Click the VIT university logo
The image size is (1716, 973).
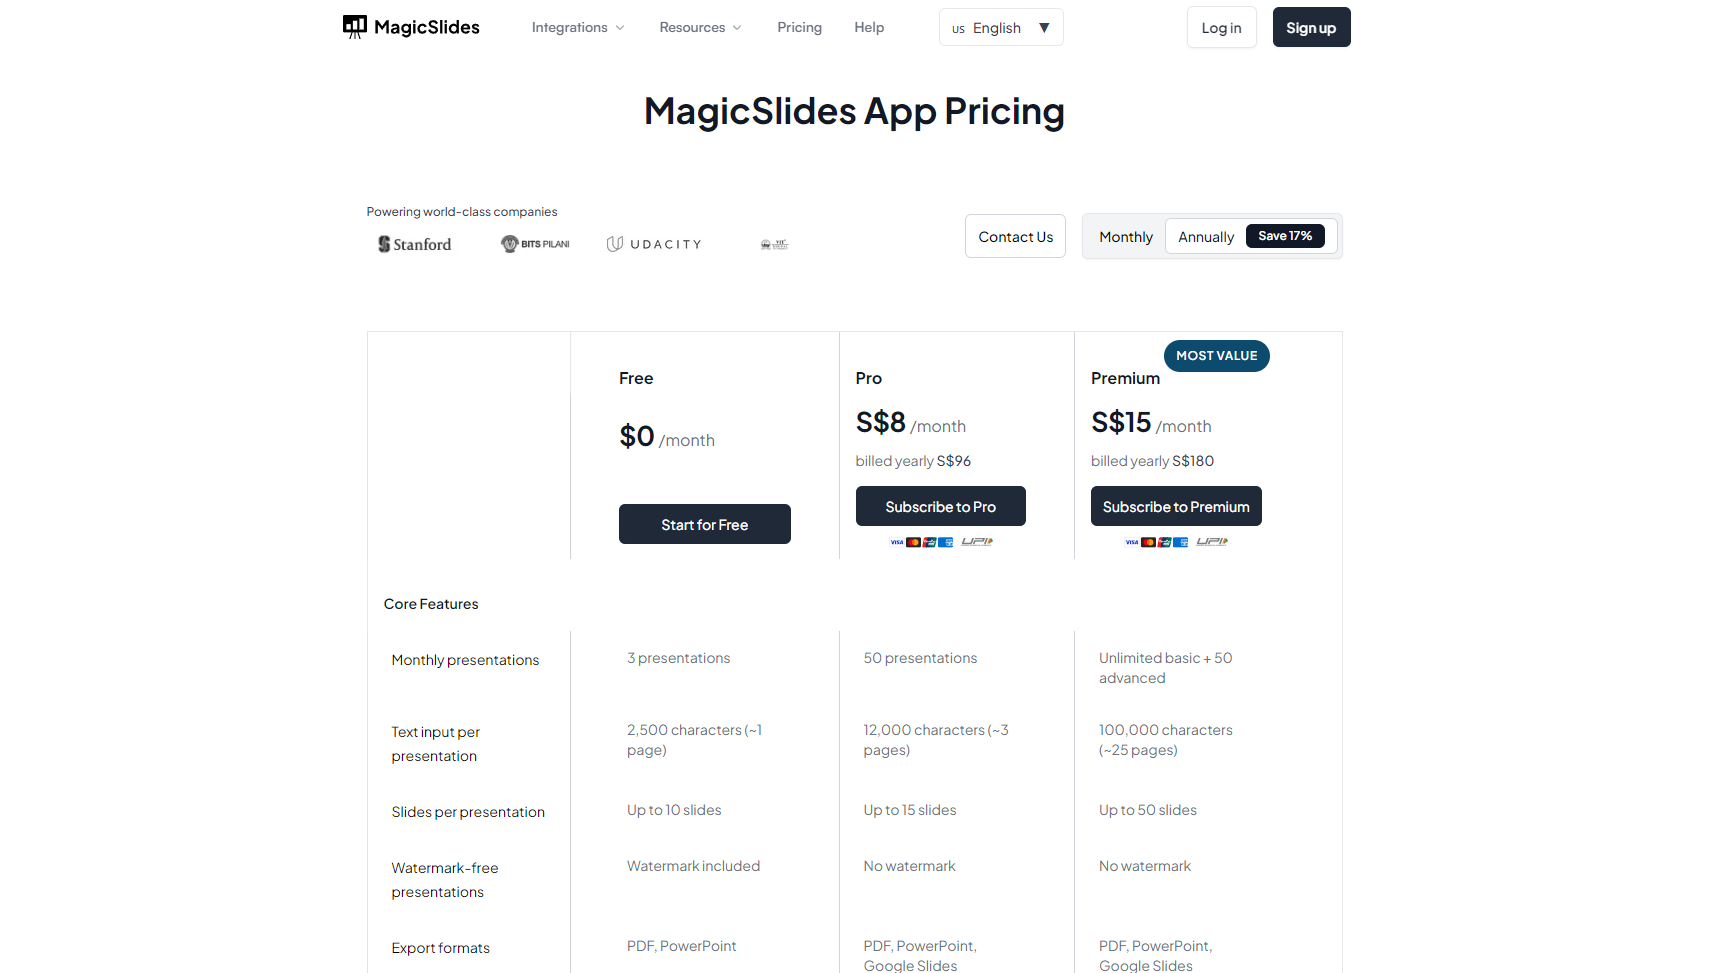point(774,243)
